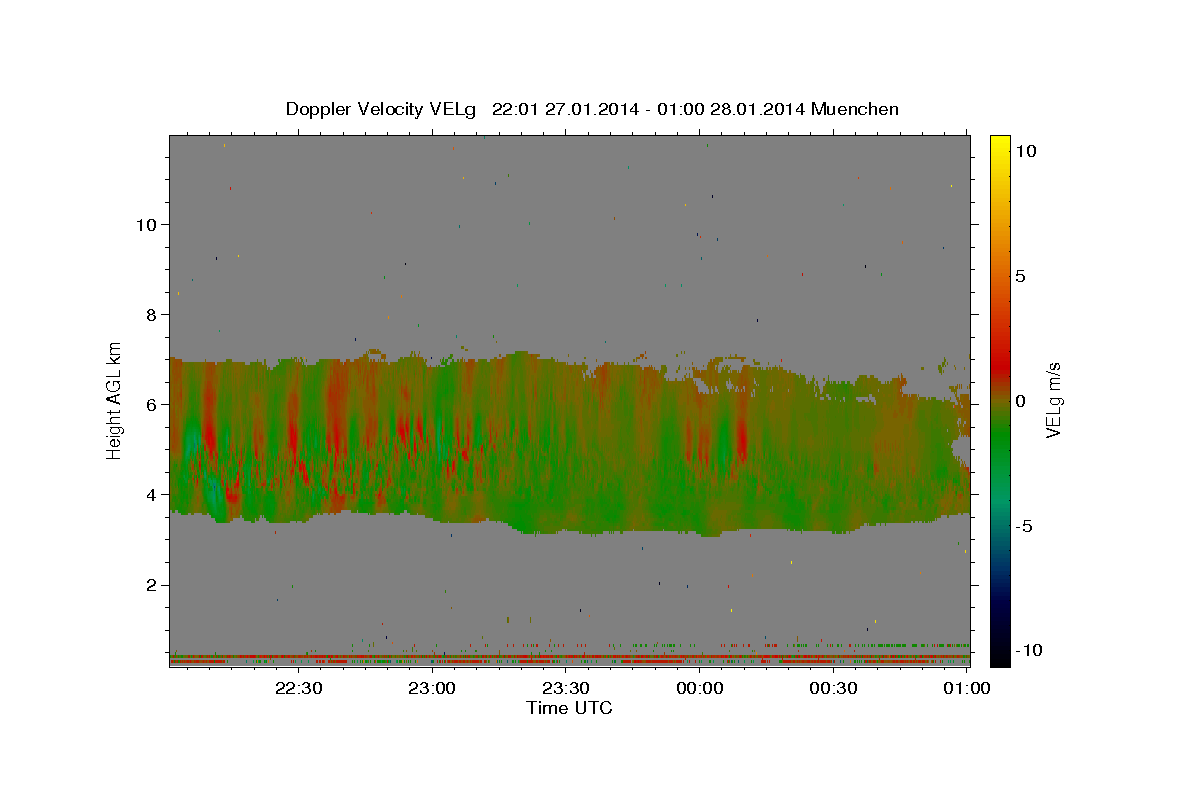Click the height tick label 8

click(151, 314)
